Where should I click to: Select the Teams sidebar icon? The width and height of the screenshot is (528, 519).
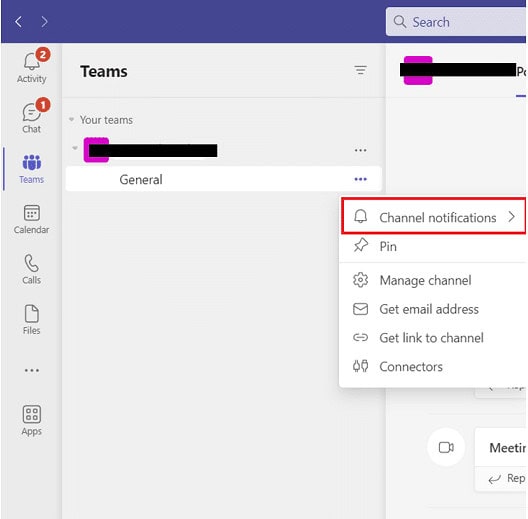coord(32,169)
